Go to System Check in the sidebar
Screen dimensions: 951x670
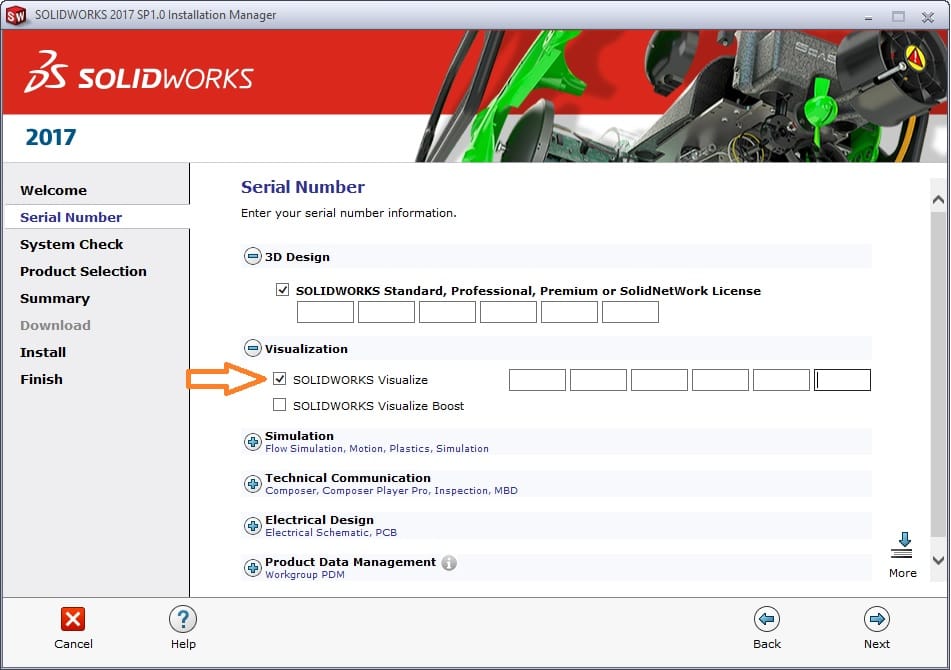point(72,244)
